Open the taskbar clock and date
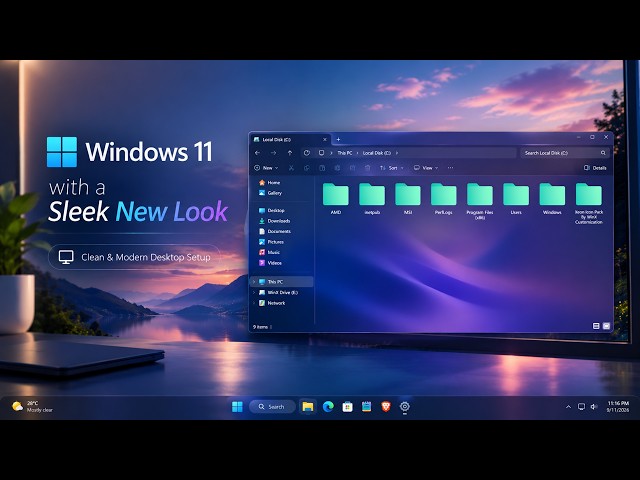Screen dimensions: 640x480 click(618, 407)
